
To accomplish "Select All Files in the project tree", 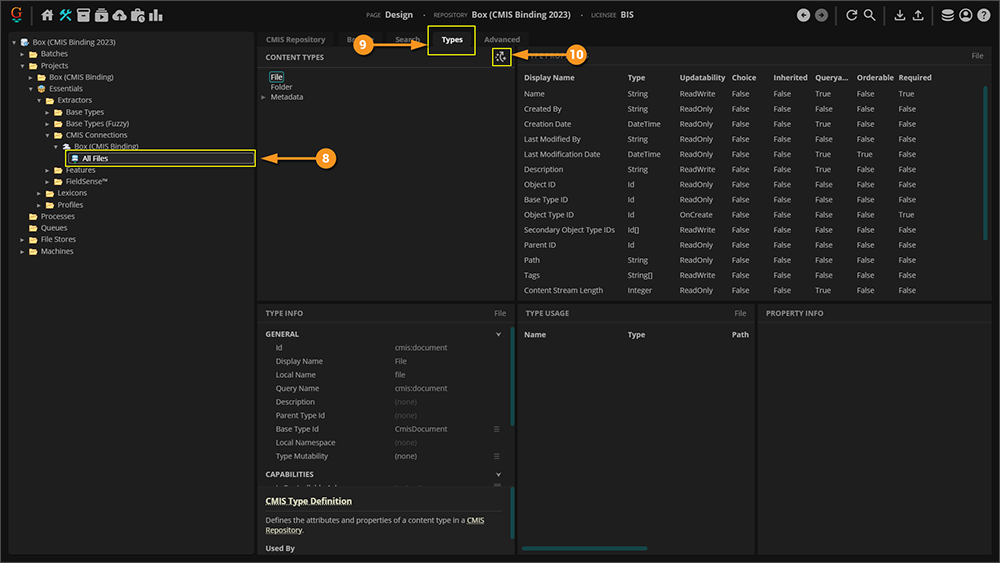I will [x=95, y=158].
